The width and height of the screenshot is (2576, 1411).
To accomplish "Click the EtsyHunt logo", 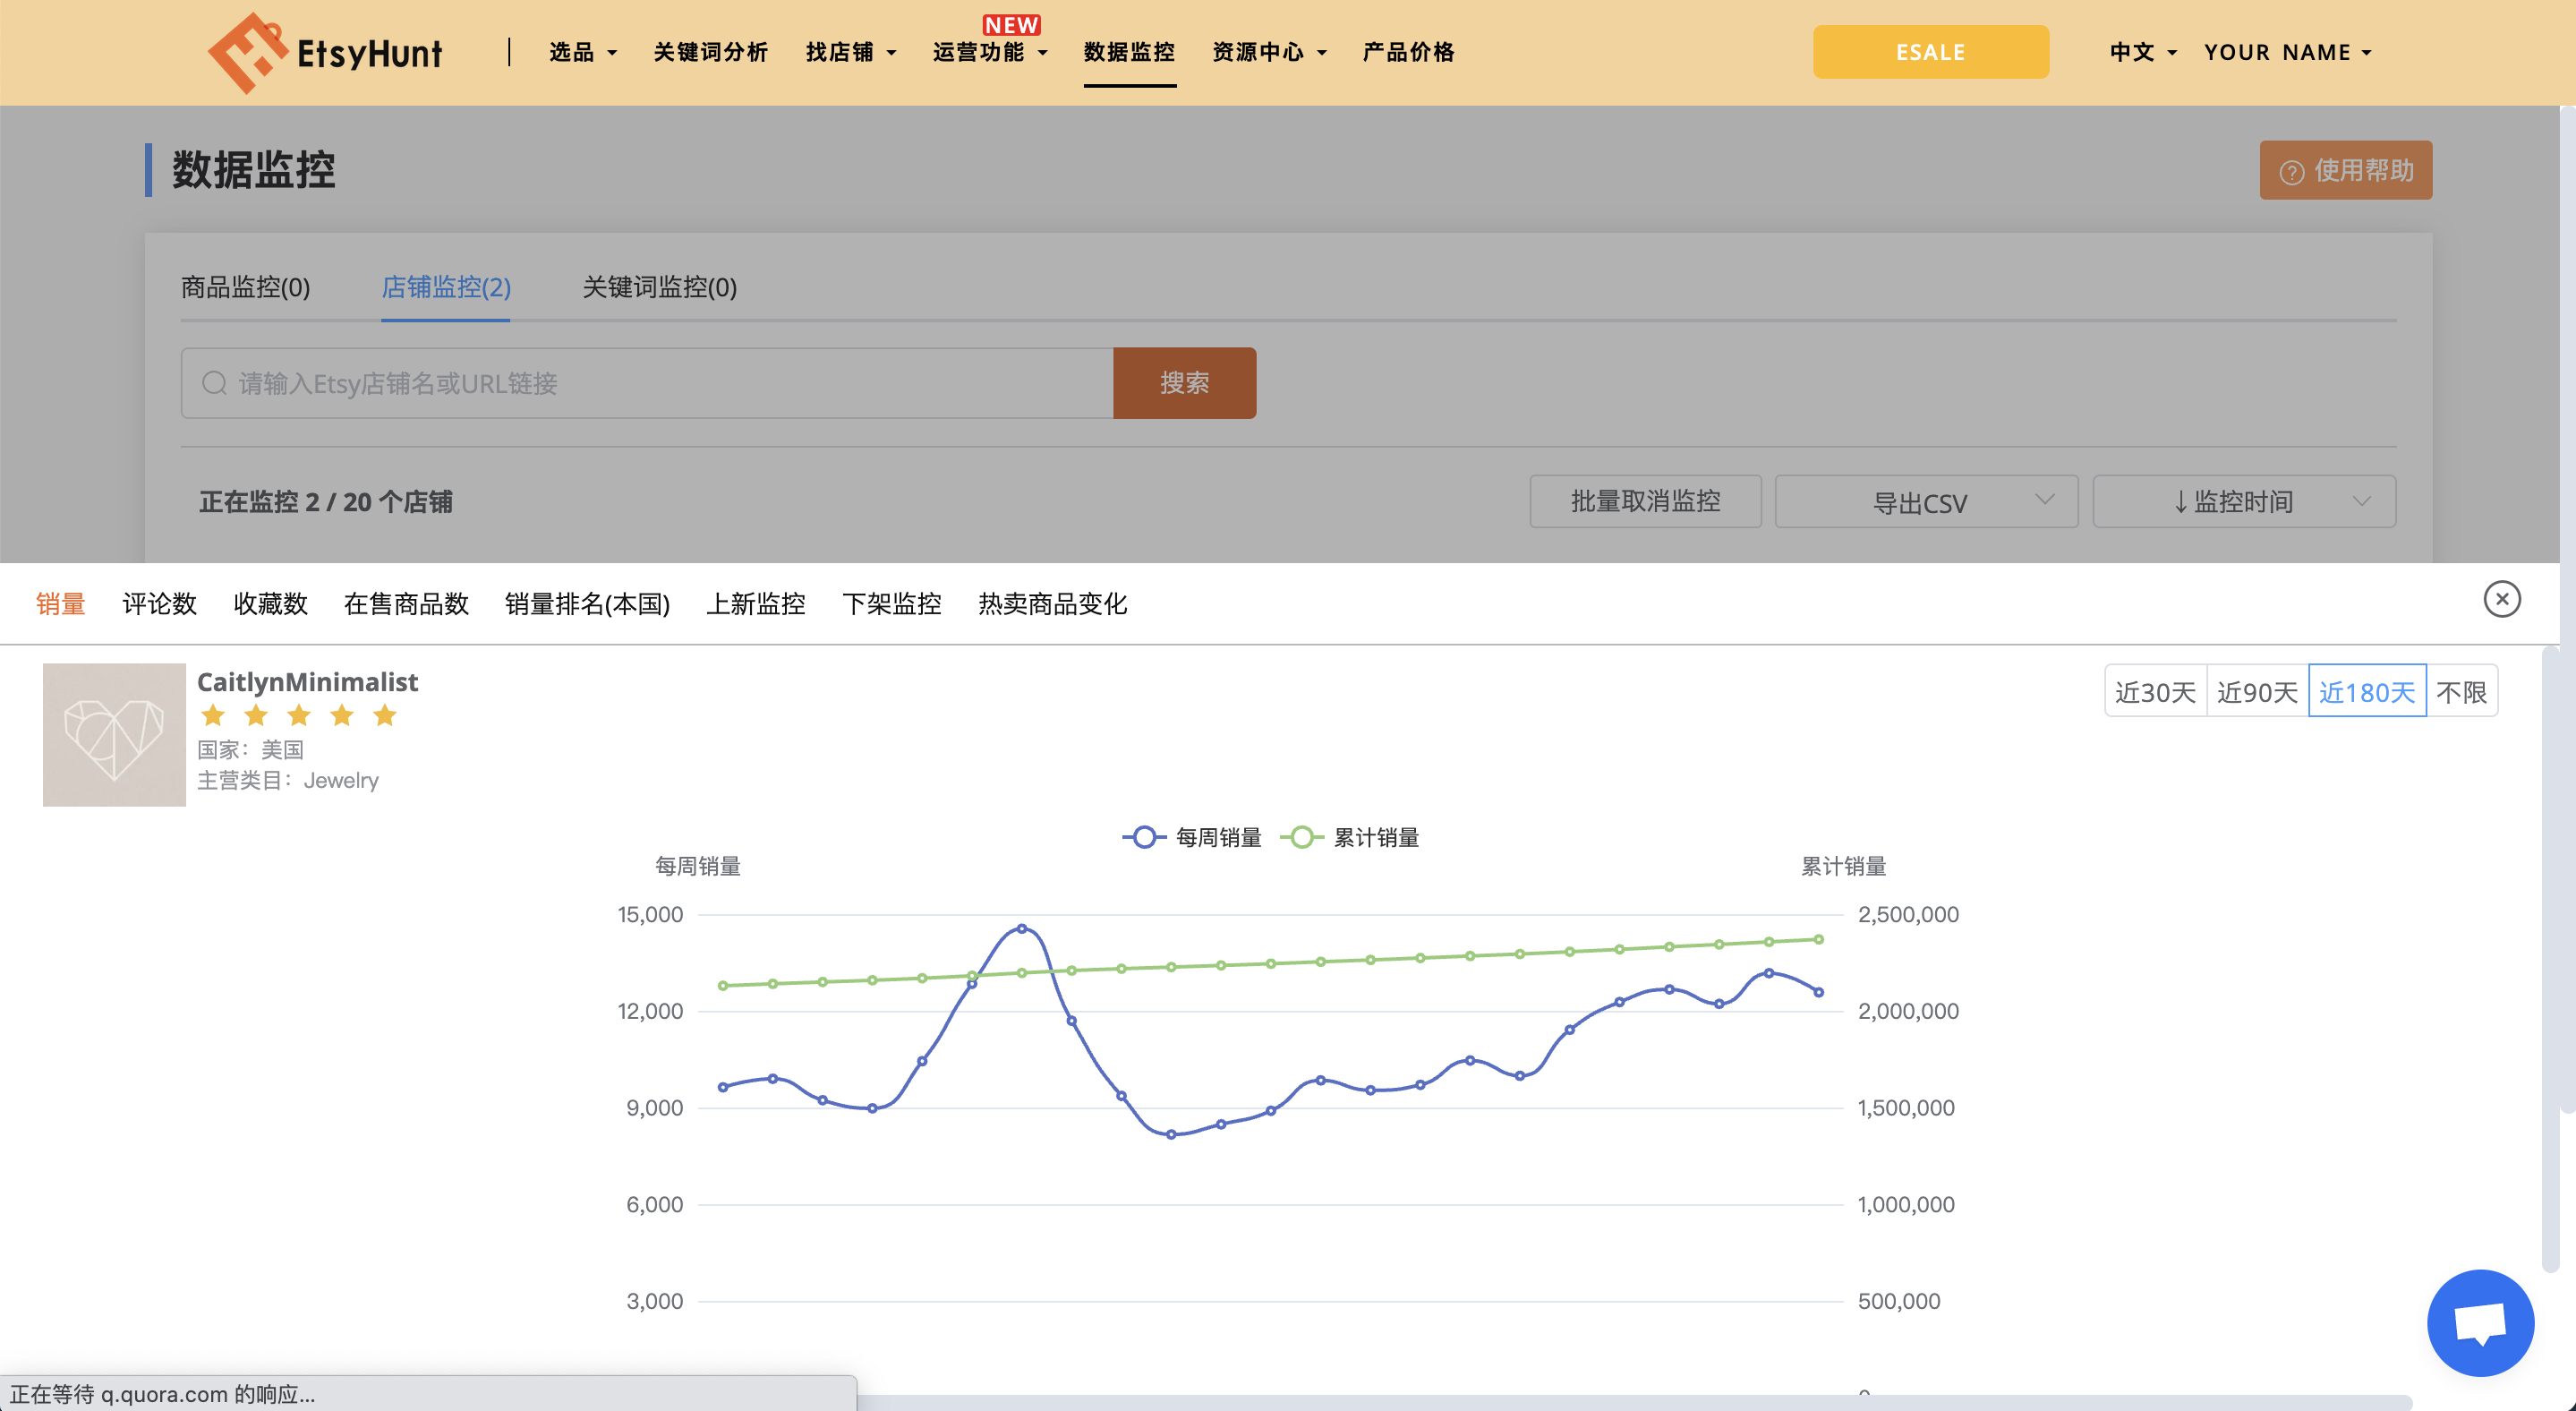I will [325, 52].
